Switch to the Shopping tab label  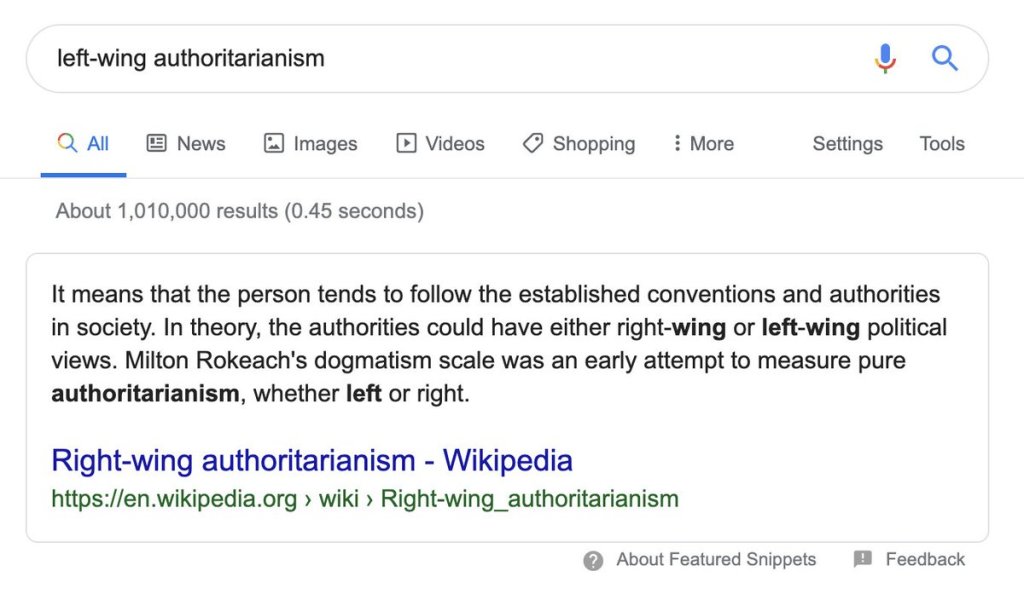[x=593, y=143]
